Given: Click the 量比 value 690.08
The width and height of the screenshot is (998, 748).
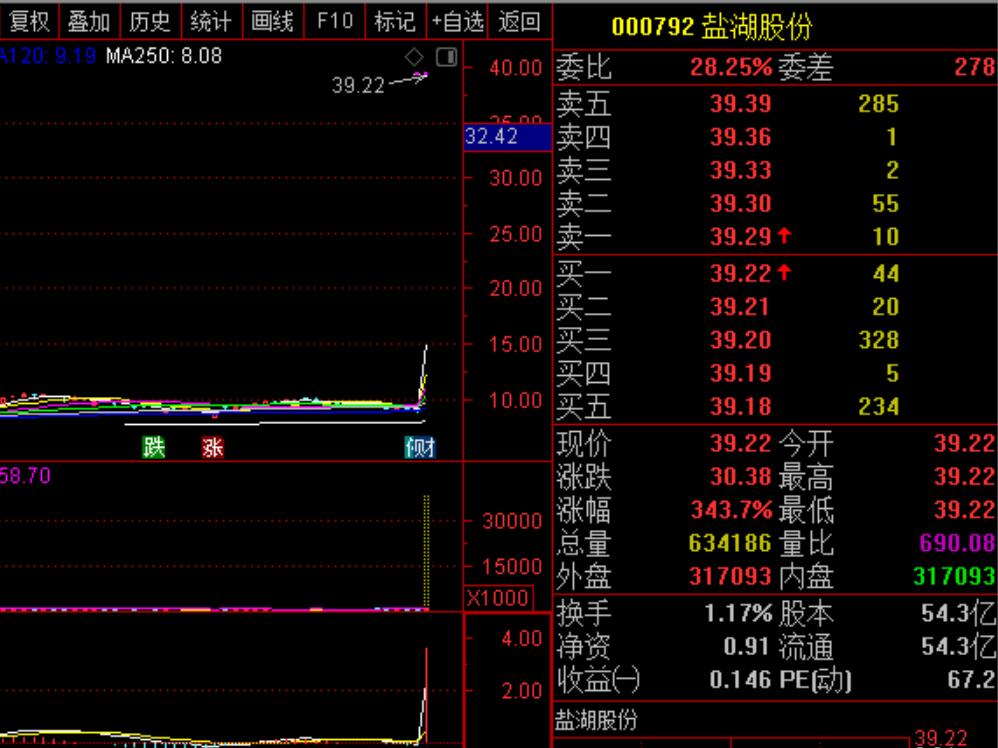Looking at the screenshot, I should [x=958, y=543].
